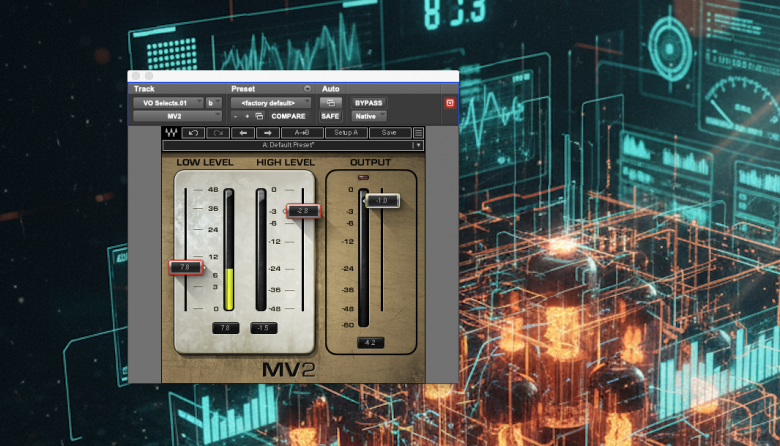The width and height of the screenshot is (780, 446).
Task: Minimize the plugin window
Action: coord(149,76)
